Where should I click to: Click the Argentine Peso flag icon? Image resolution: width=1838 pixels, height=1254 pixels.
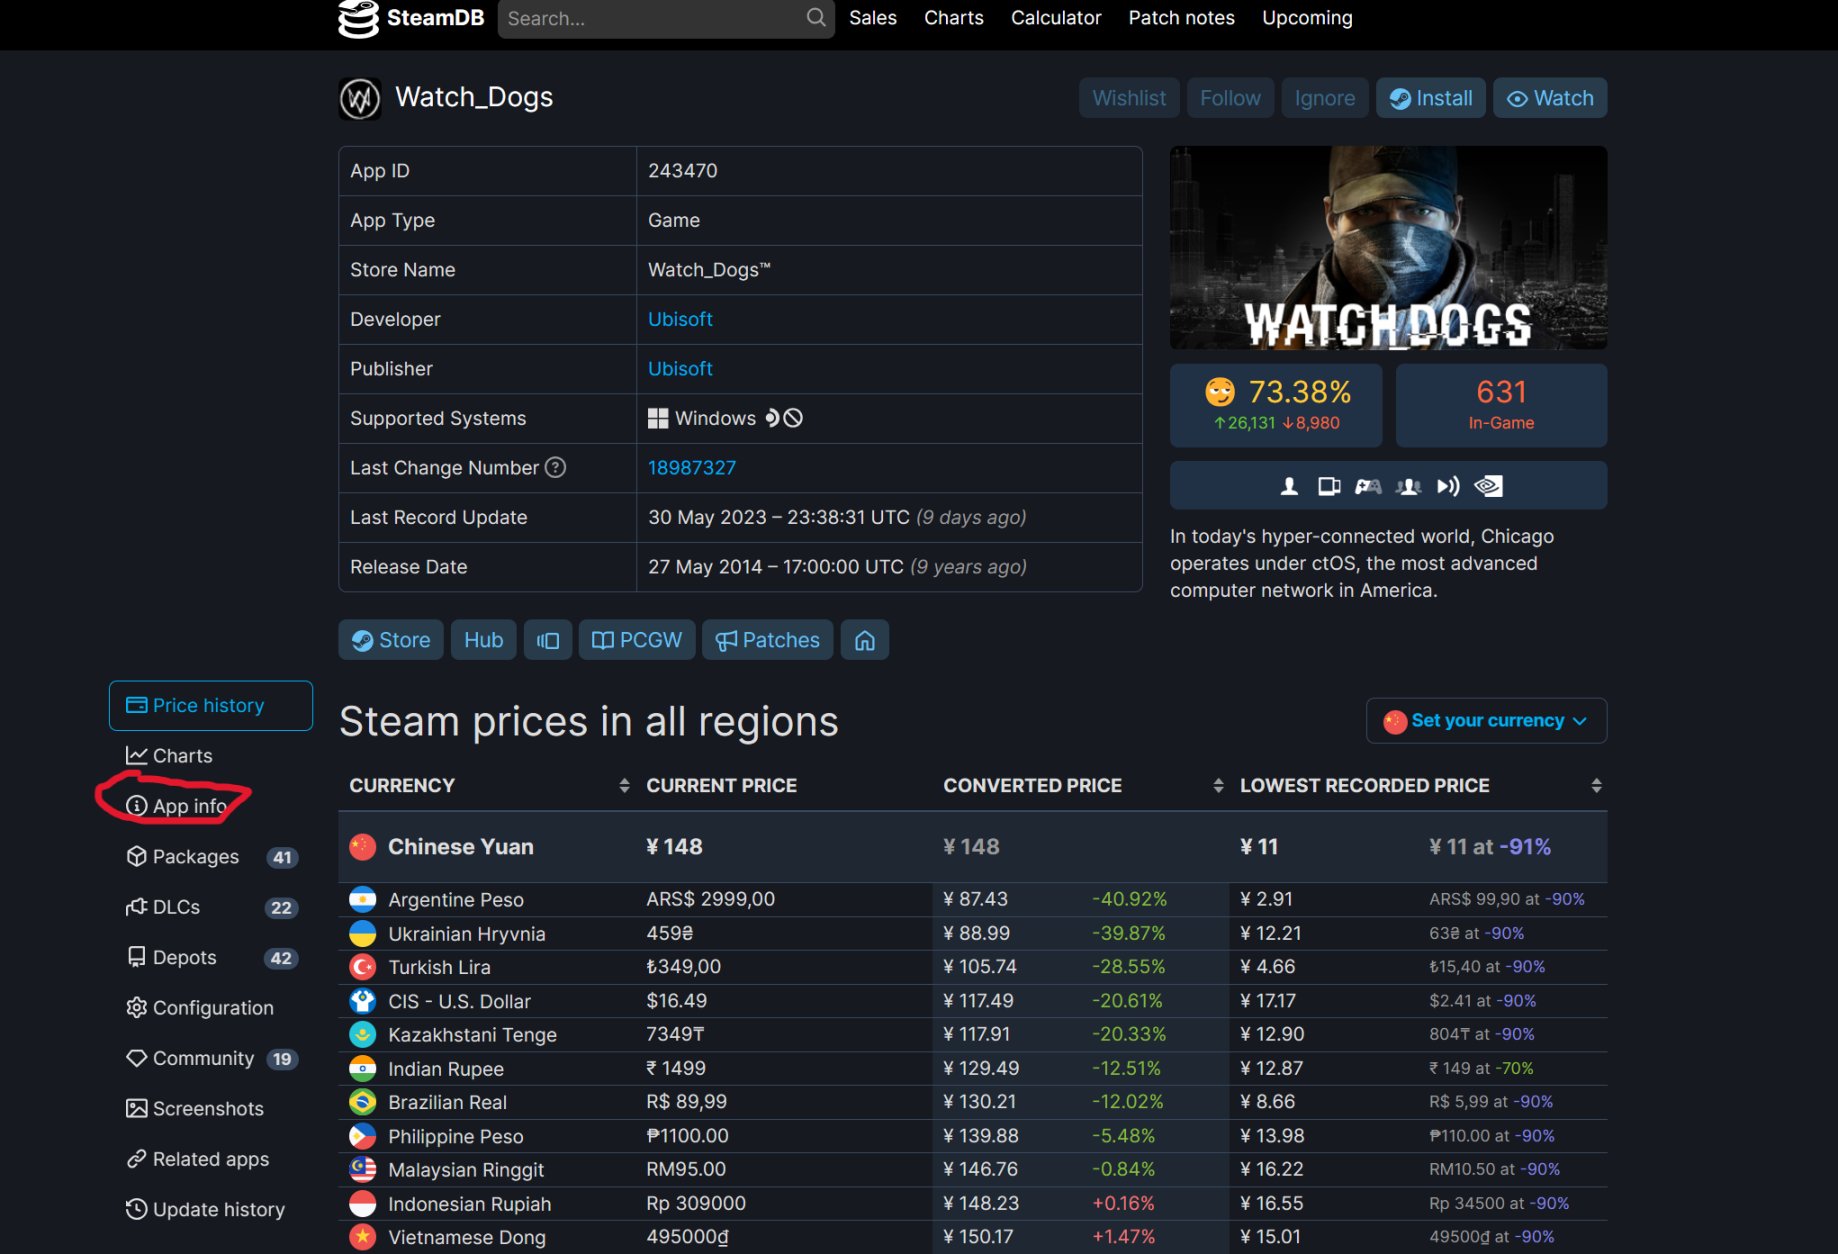click(362, 899)
